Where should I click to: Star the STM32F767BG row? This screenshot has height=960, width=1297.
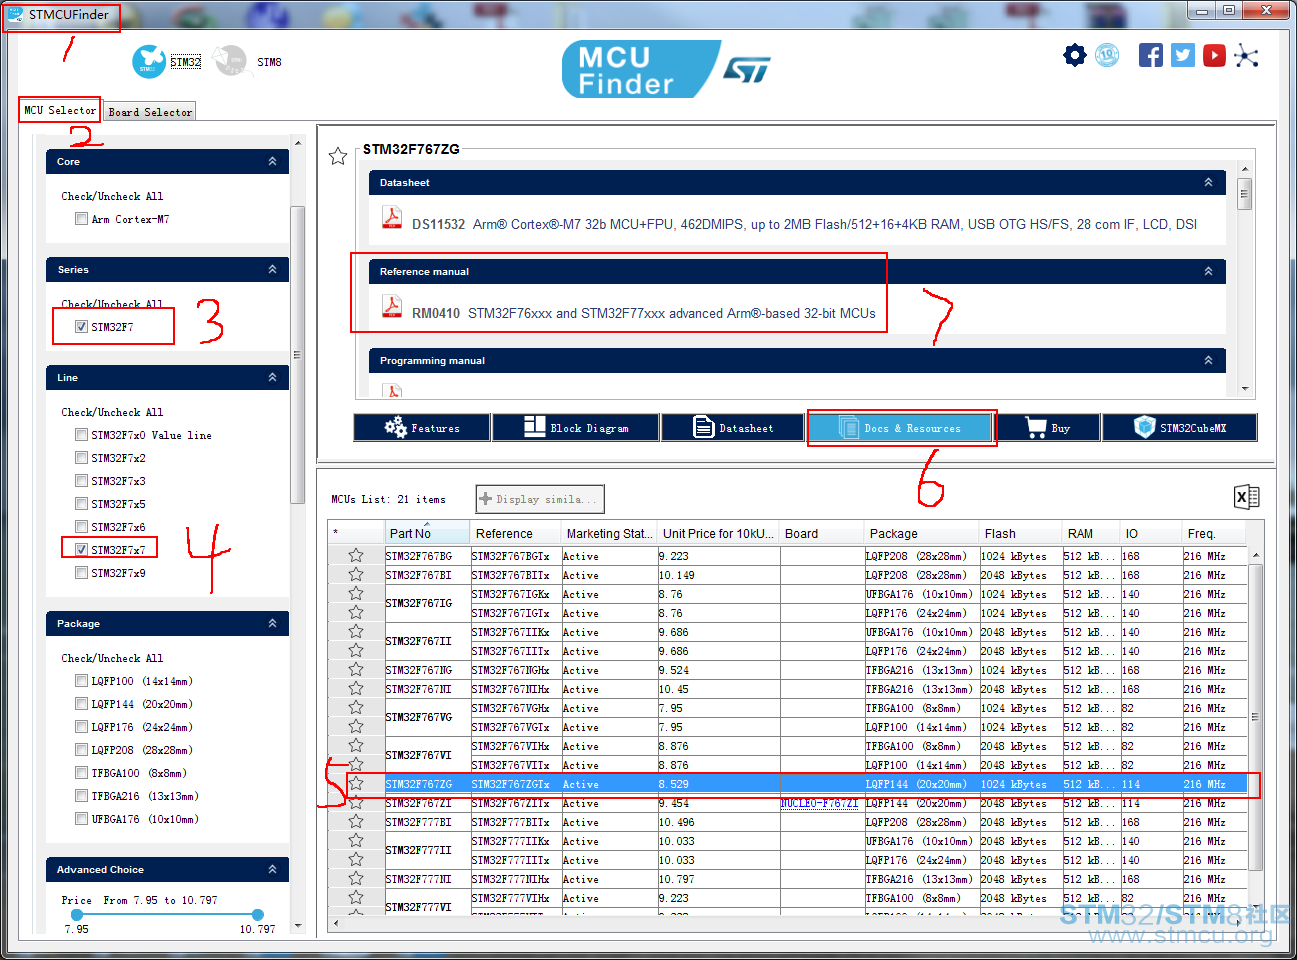coord(356,556)
